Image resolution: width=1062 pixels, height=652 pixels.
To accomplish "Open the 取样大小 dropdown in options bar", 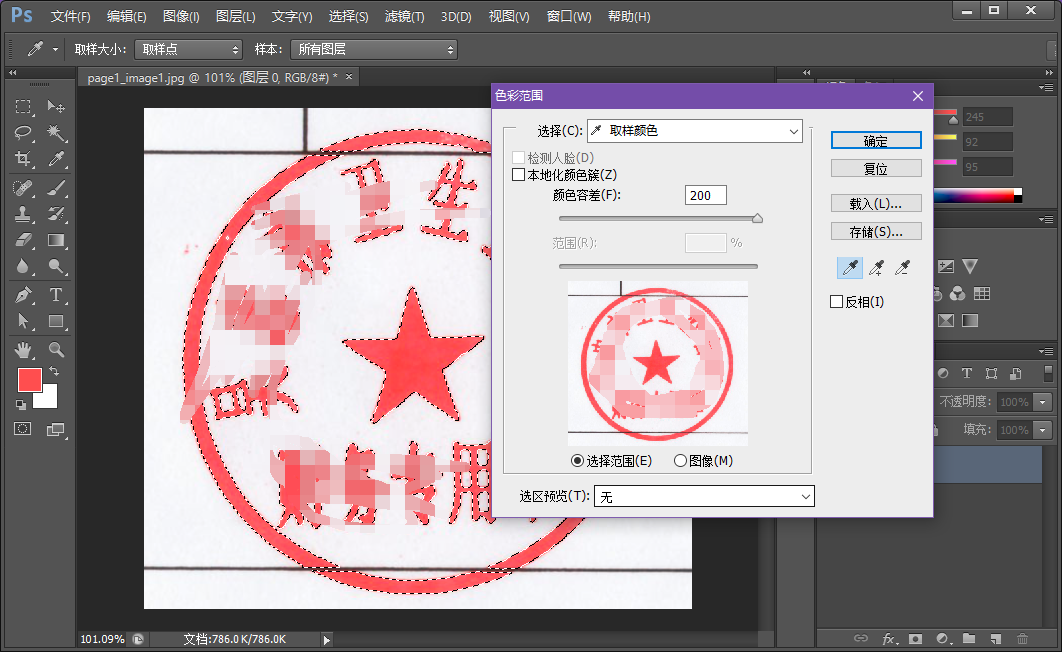I will [x=188, y=49].
